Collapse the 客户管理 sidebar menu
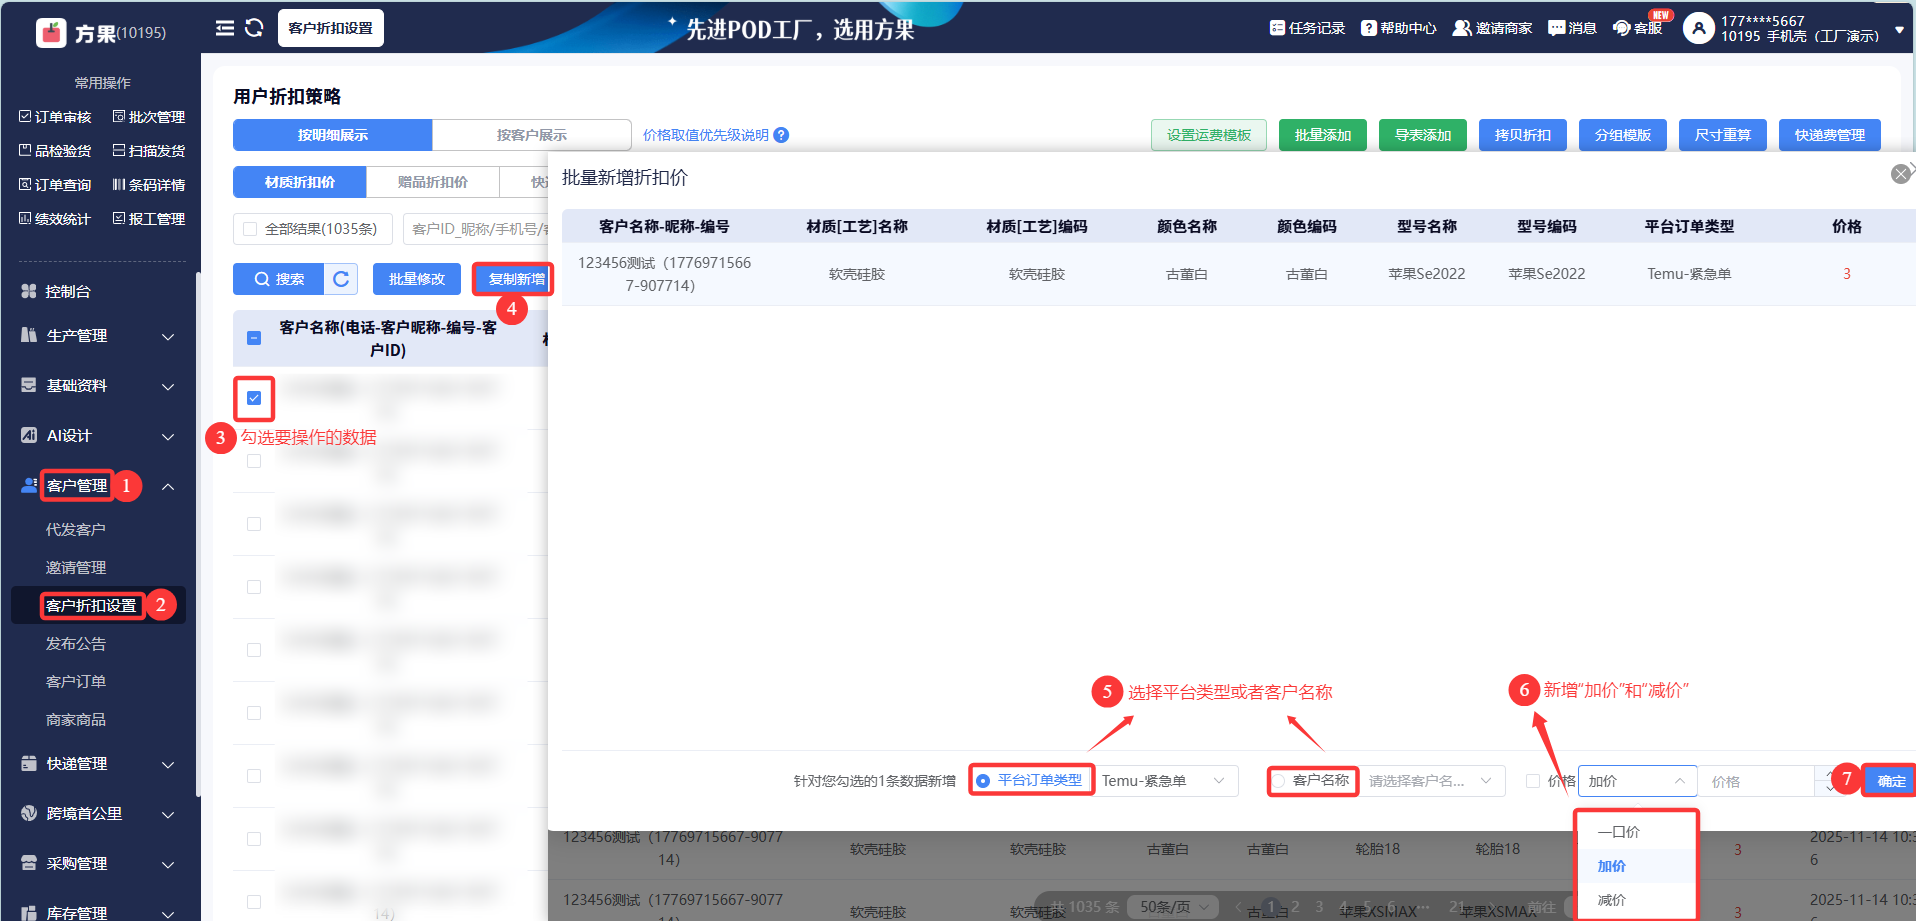This screenshot has width=1916, height=921. click(x=168, y=486)
